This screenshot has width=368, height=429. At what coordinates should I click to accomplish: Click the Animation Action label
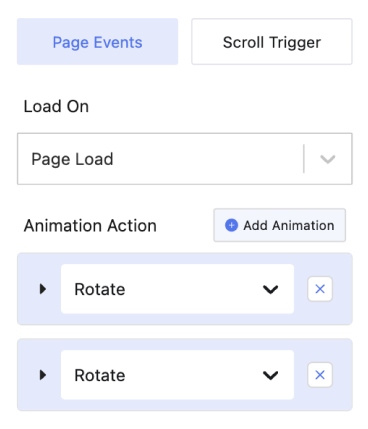pos(90,226)
